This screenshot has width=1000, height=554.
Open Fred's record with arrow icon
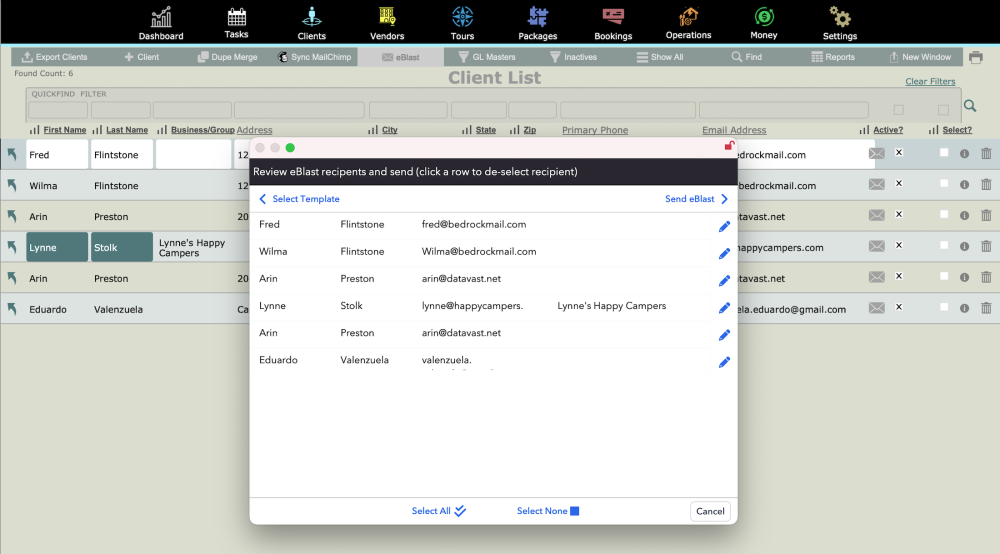point(12,154)
